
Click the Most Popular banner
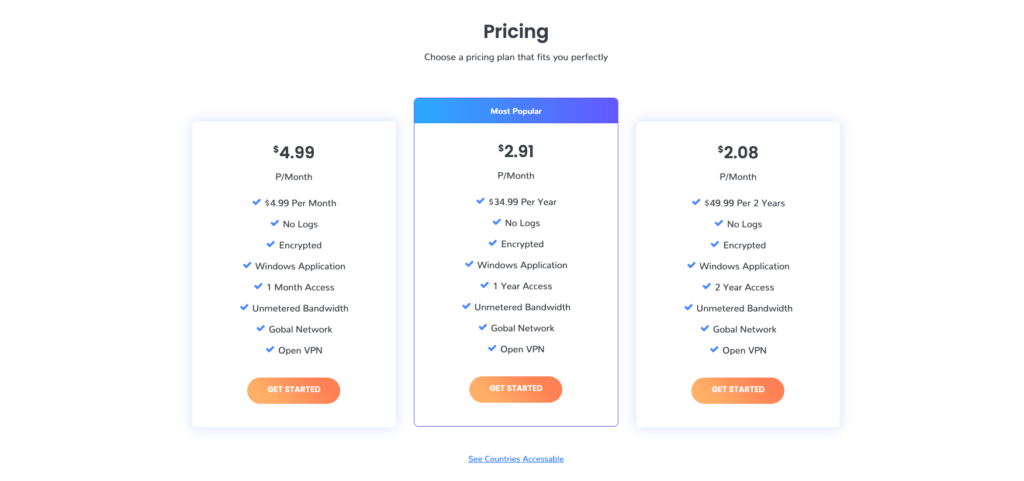click(x=516, y=111)
